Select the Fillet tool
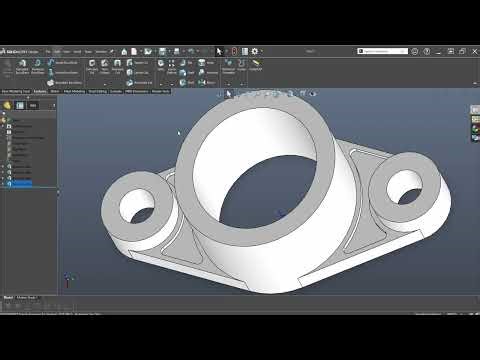Viewport: 480px width, 360px height. [x=161, y=65]
